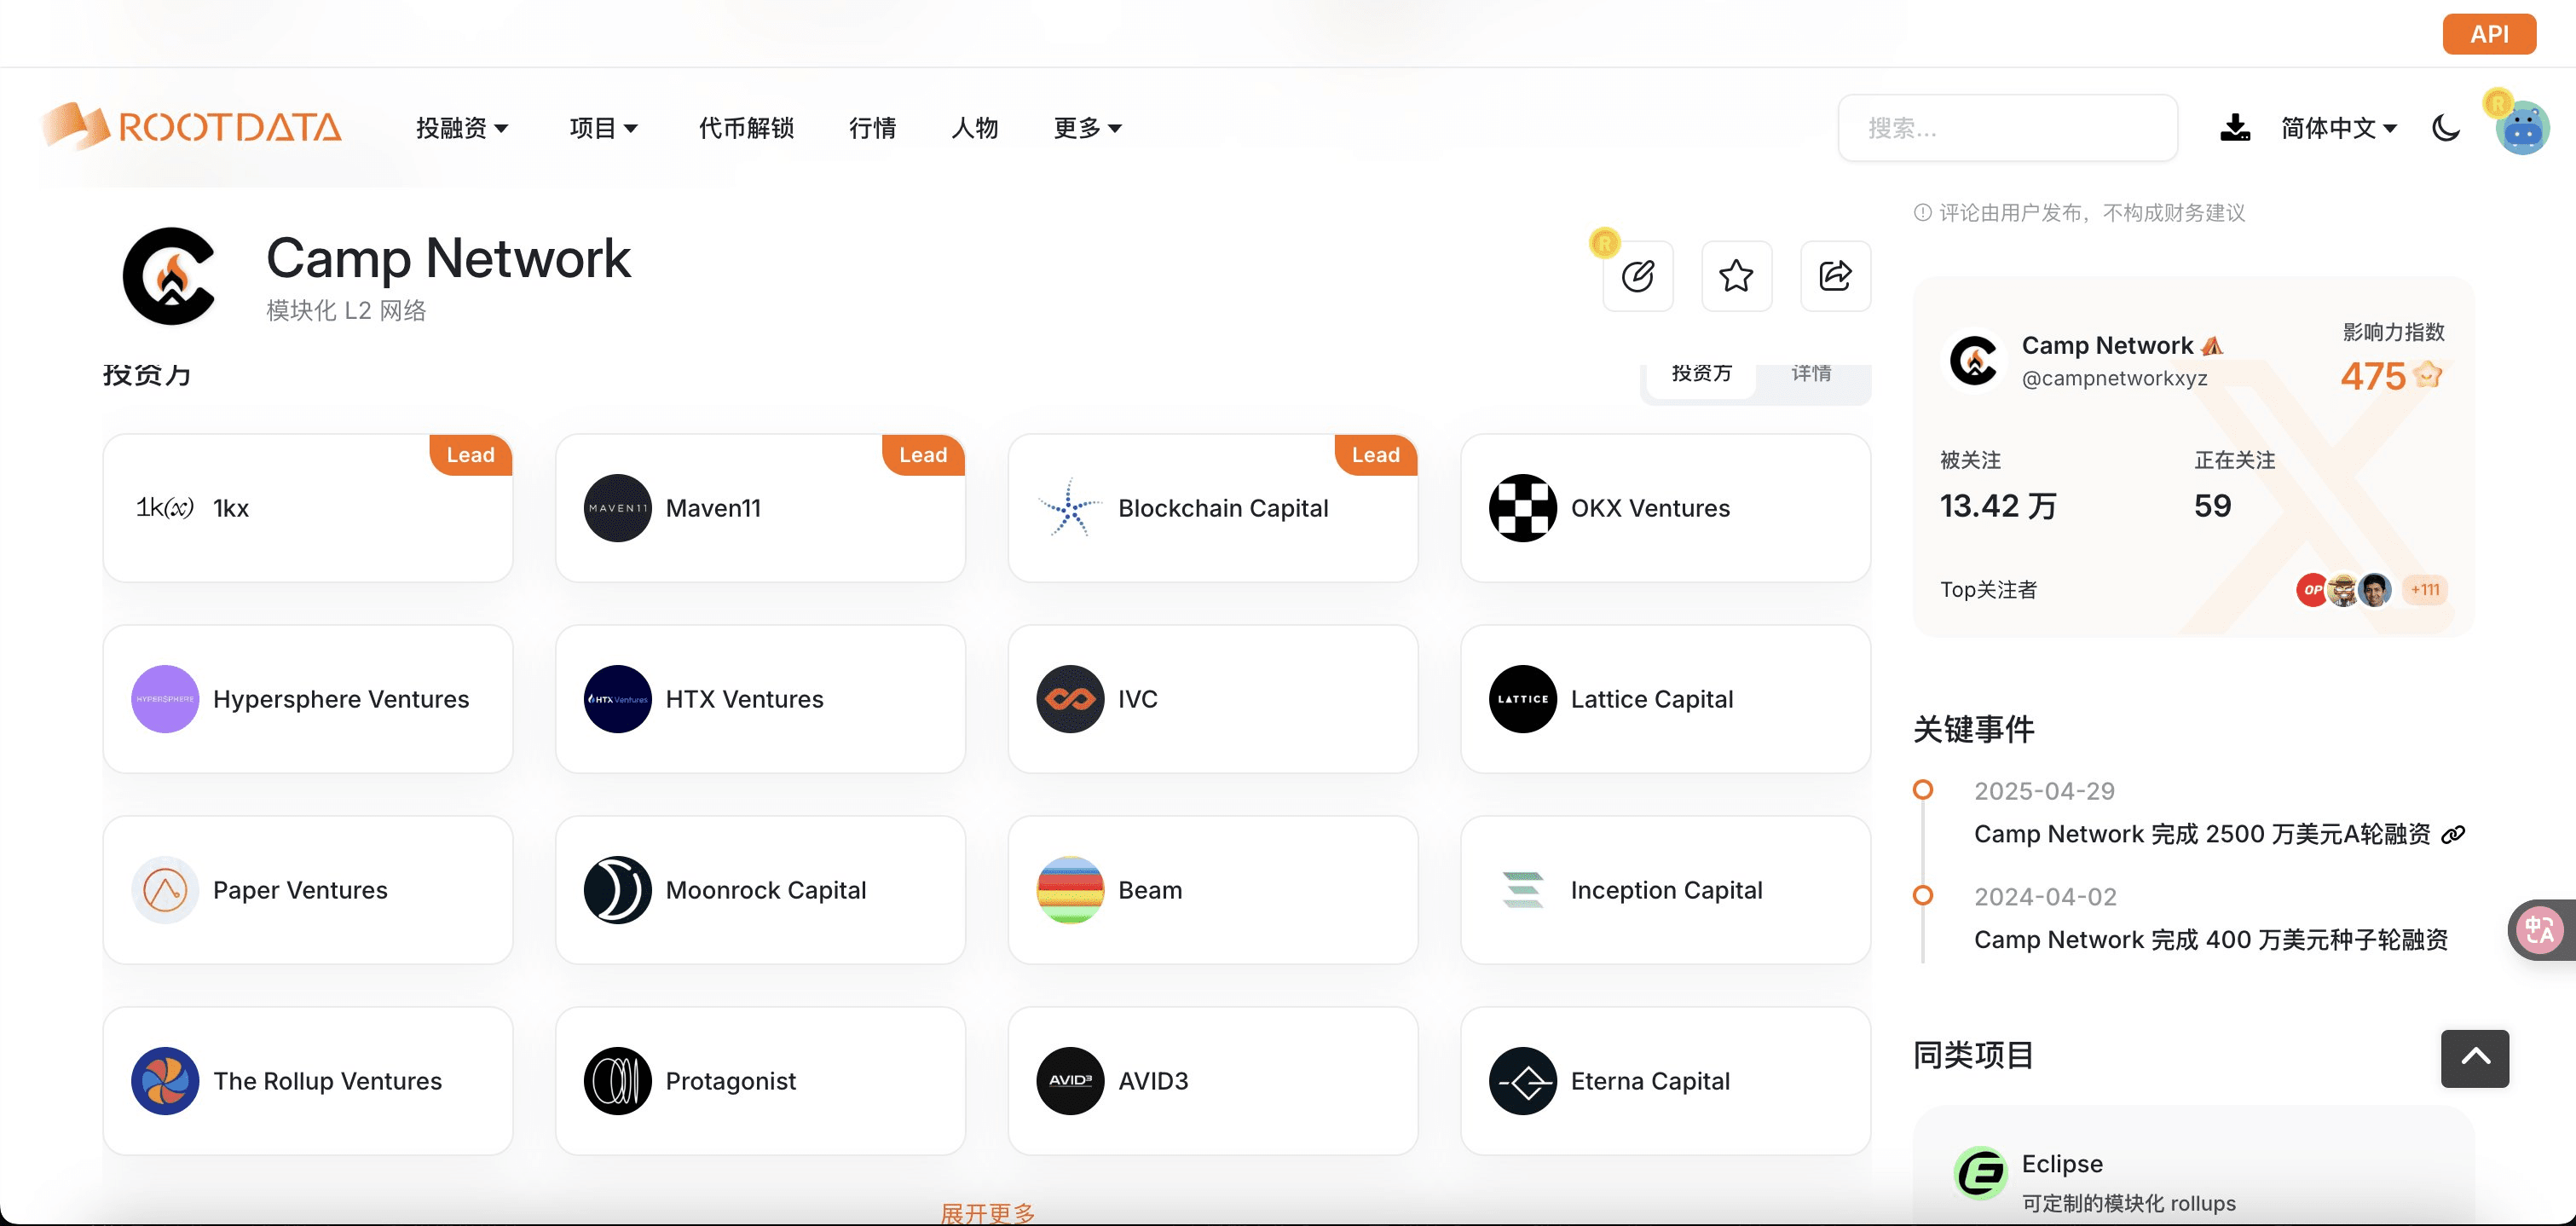Open the Eclipse similar project

pos(2193,1172)
